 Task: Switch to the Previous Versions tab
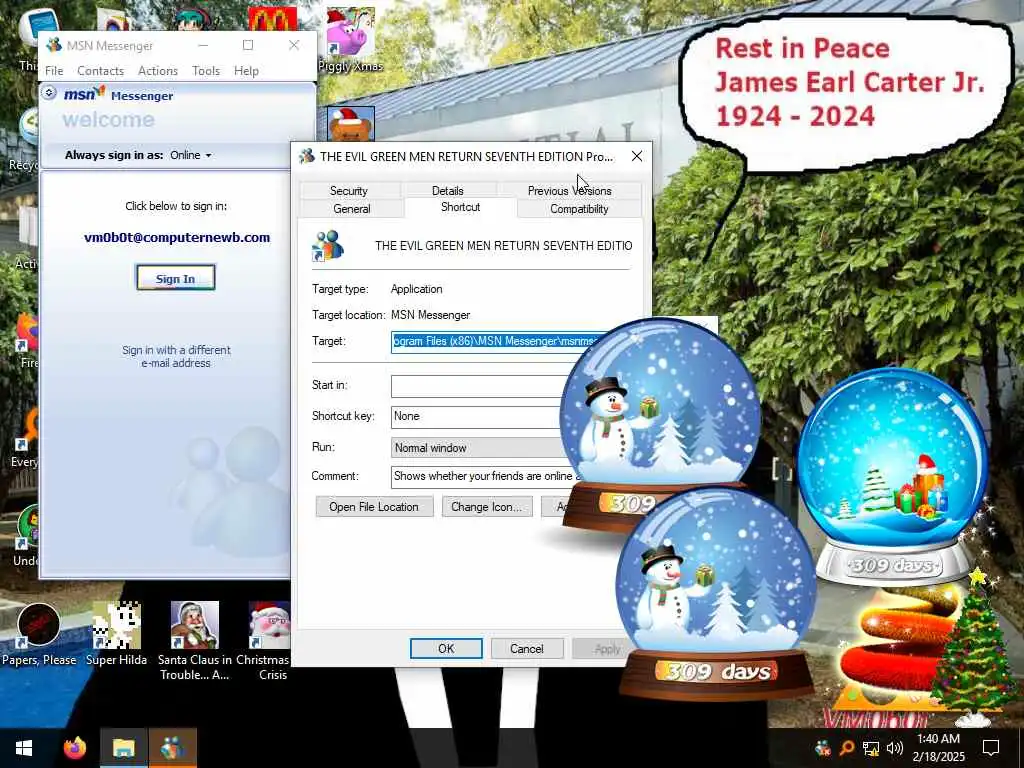pos(569,191)
